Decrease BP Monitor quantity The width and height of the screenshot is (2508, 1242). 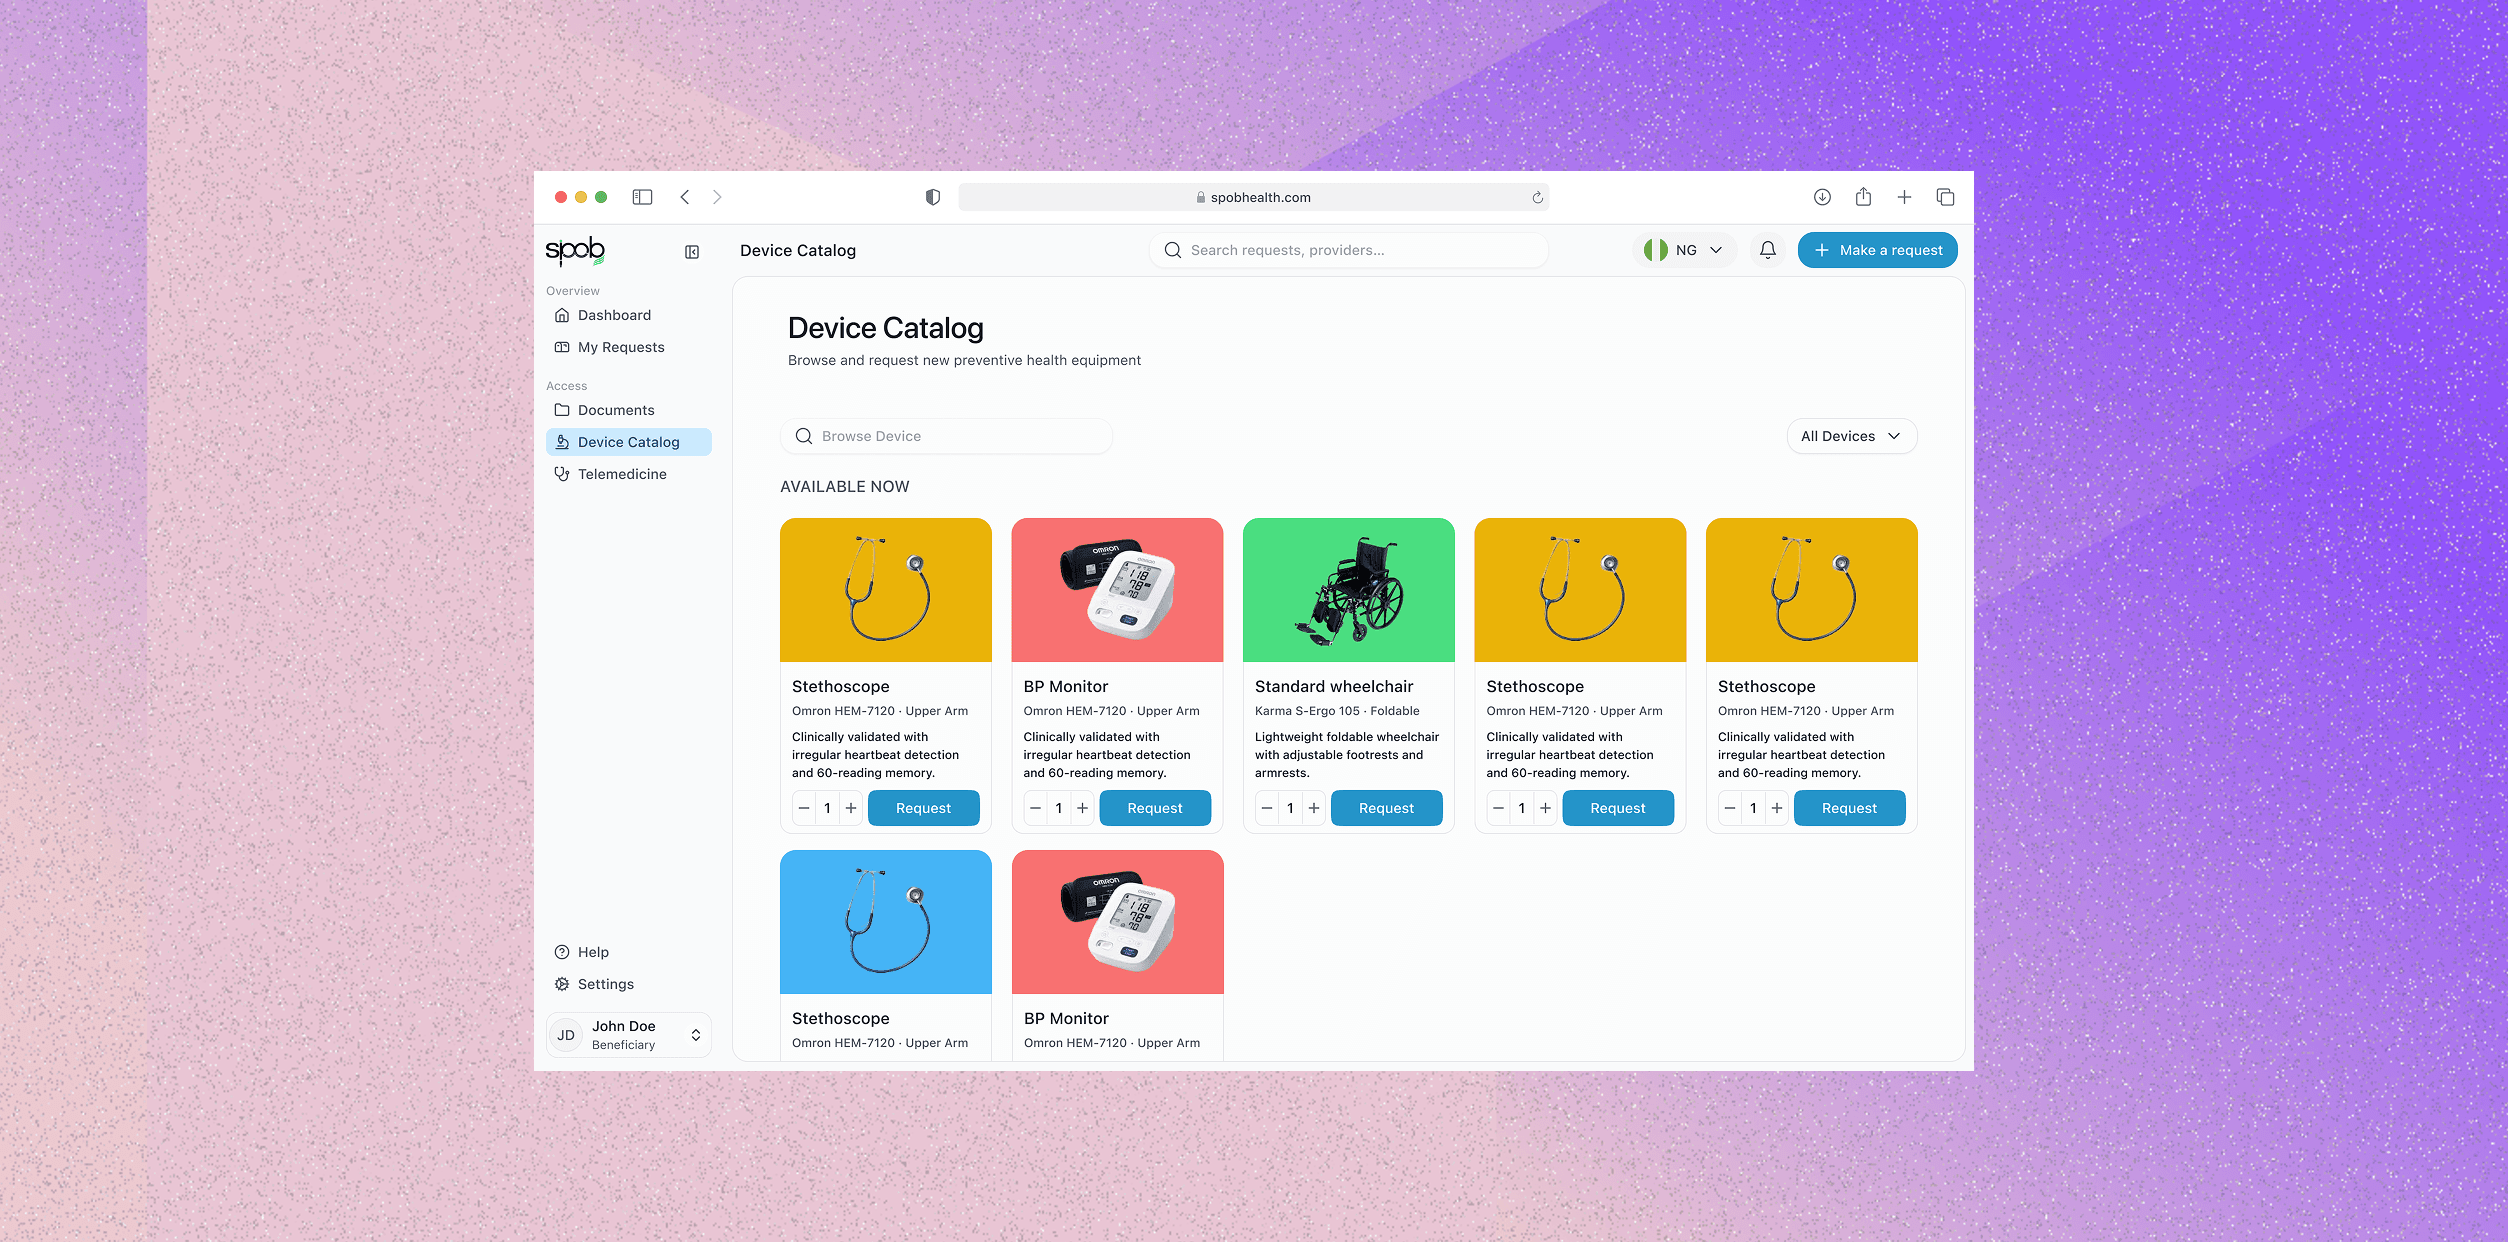tap(1035, 808)
